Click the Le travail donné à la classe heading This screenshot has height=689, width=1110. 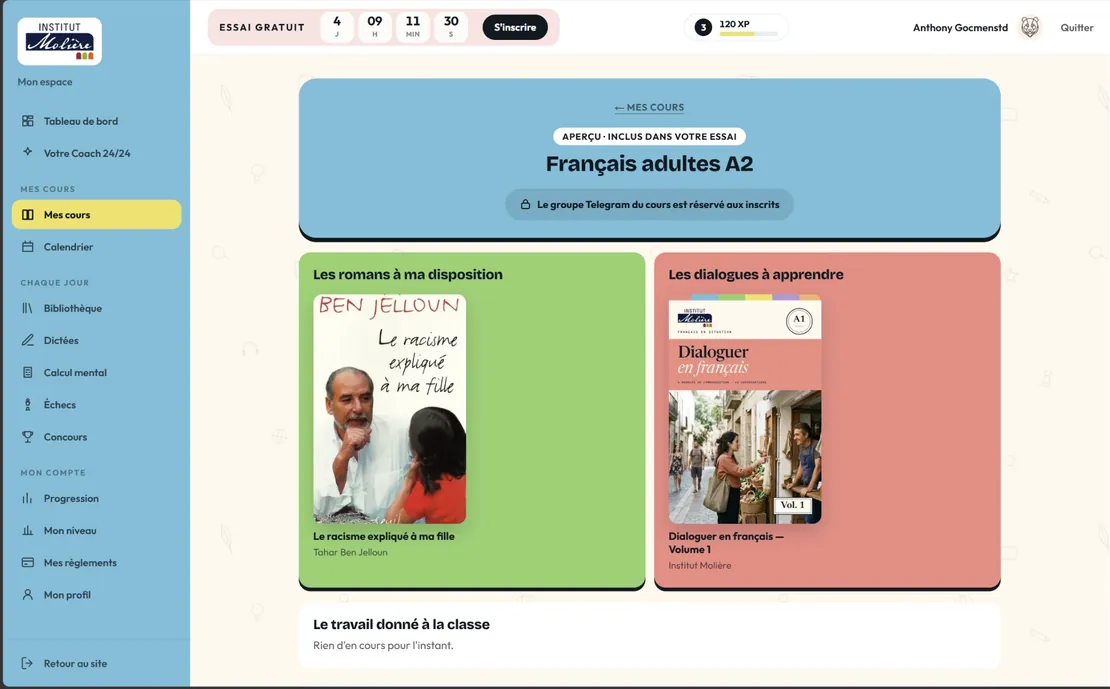[401, 625]
